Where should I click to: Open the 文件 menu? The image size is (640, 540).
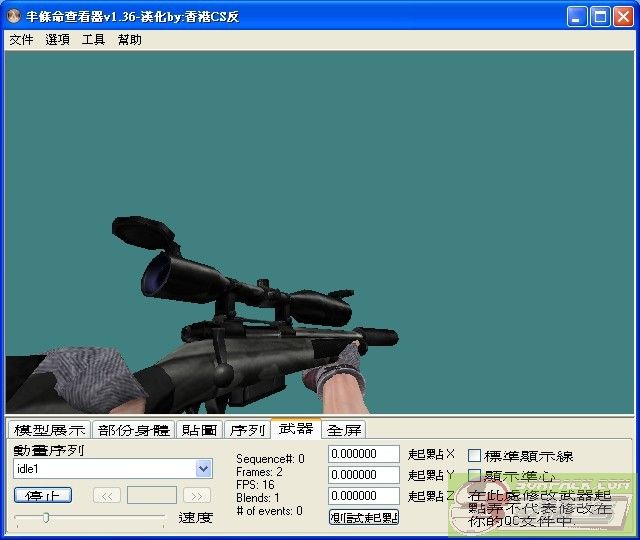[21, 40]
